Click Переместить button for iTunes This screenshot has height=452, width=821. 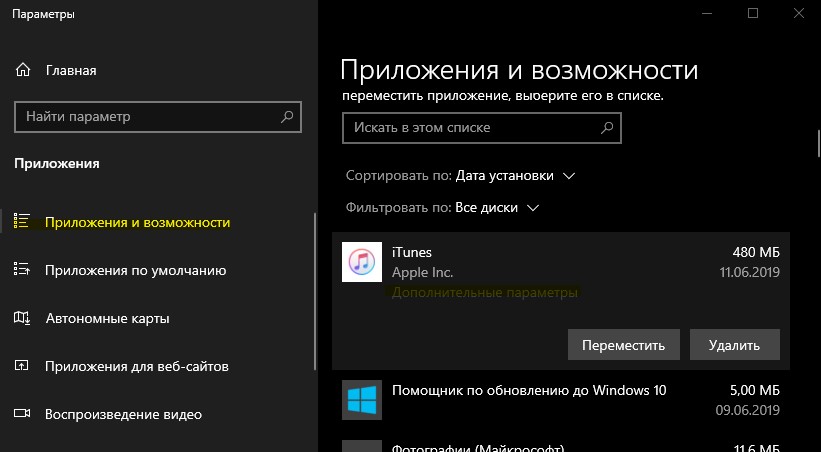pos(624,345)
